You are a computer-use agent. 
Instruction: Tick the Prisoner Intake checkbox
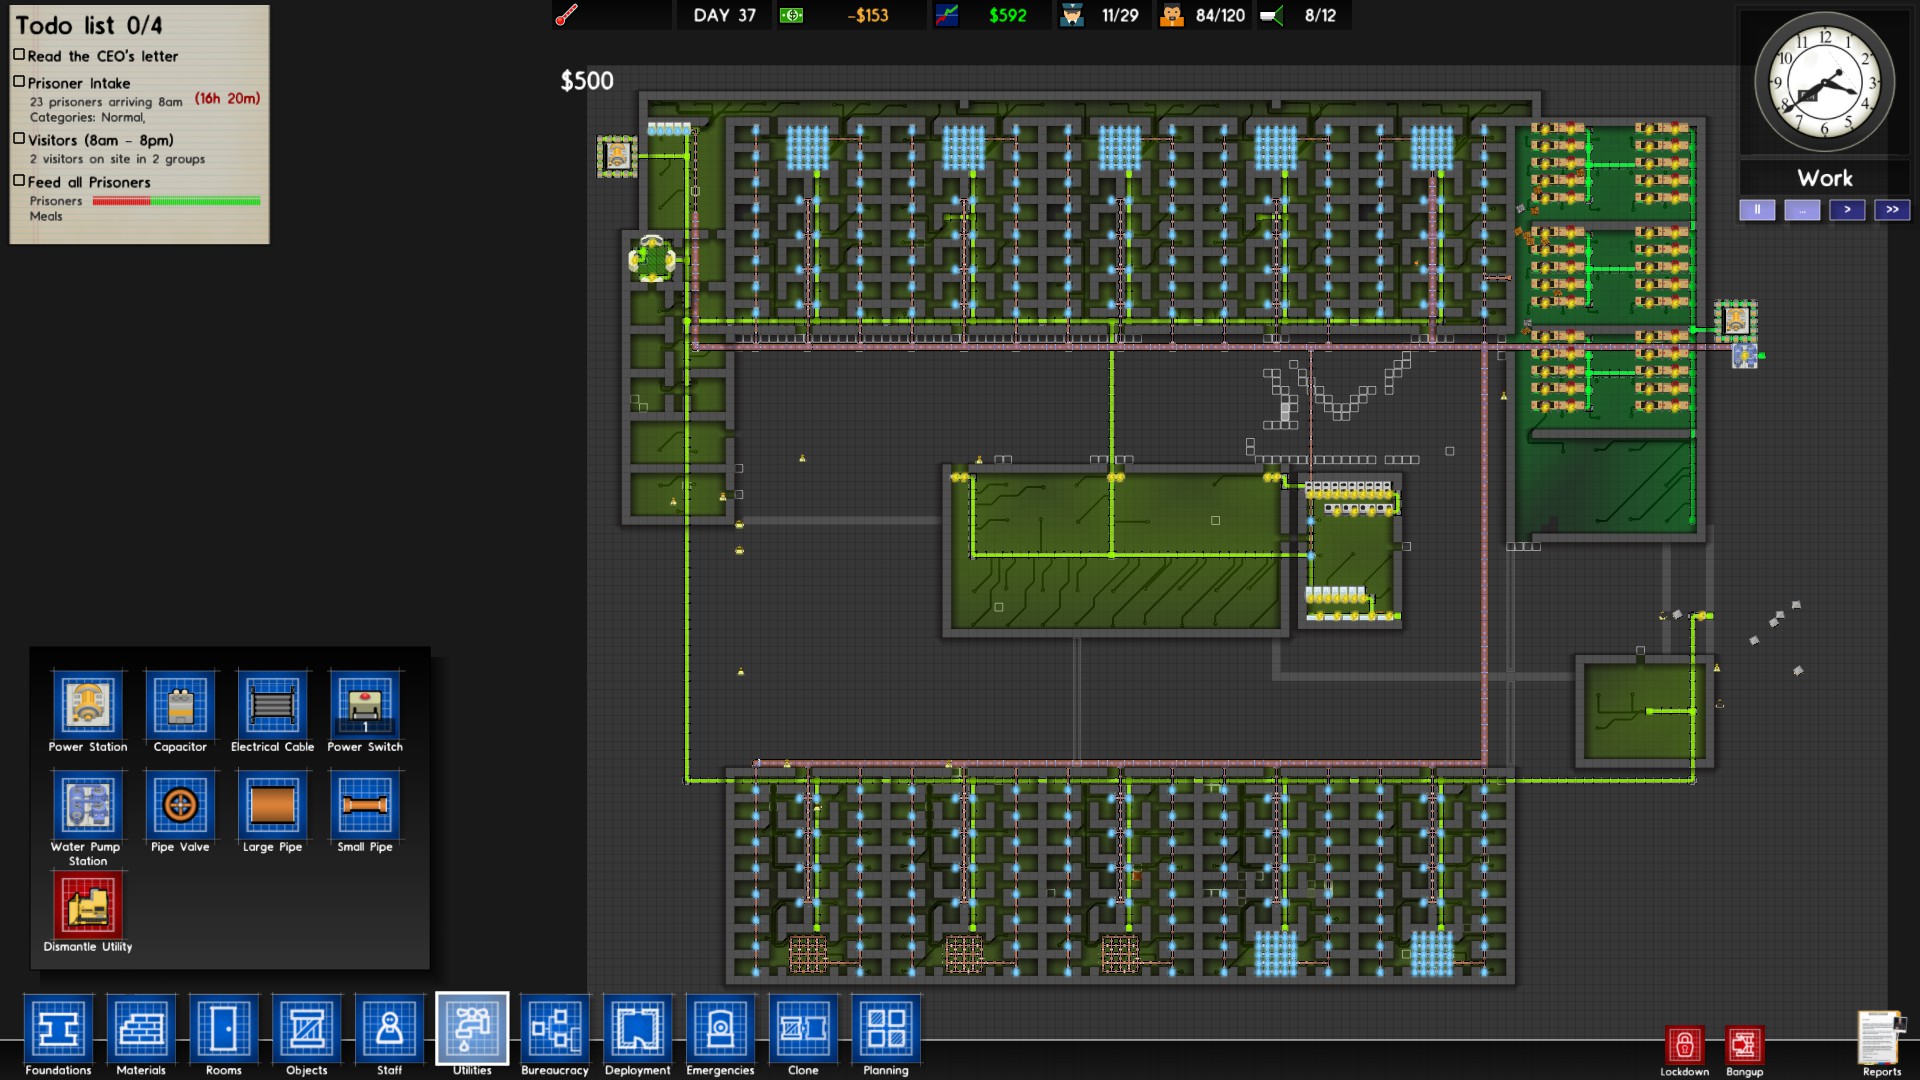click(x=19, y=82)
